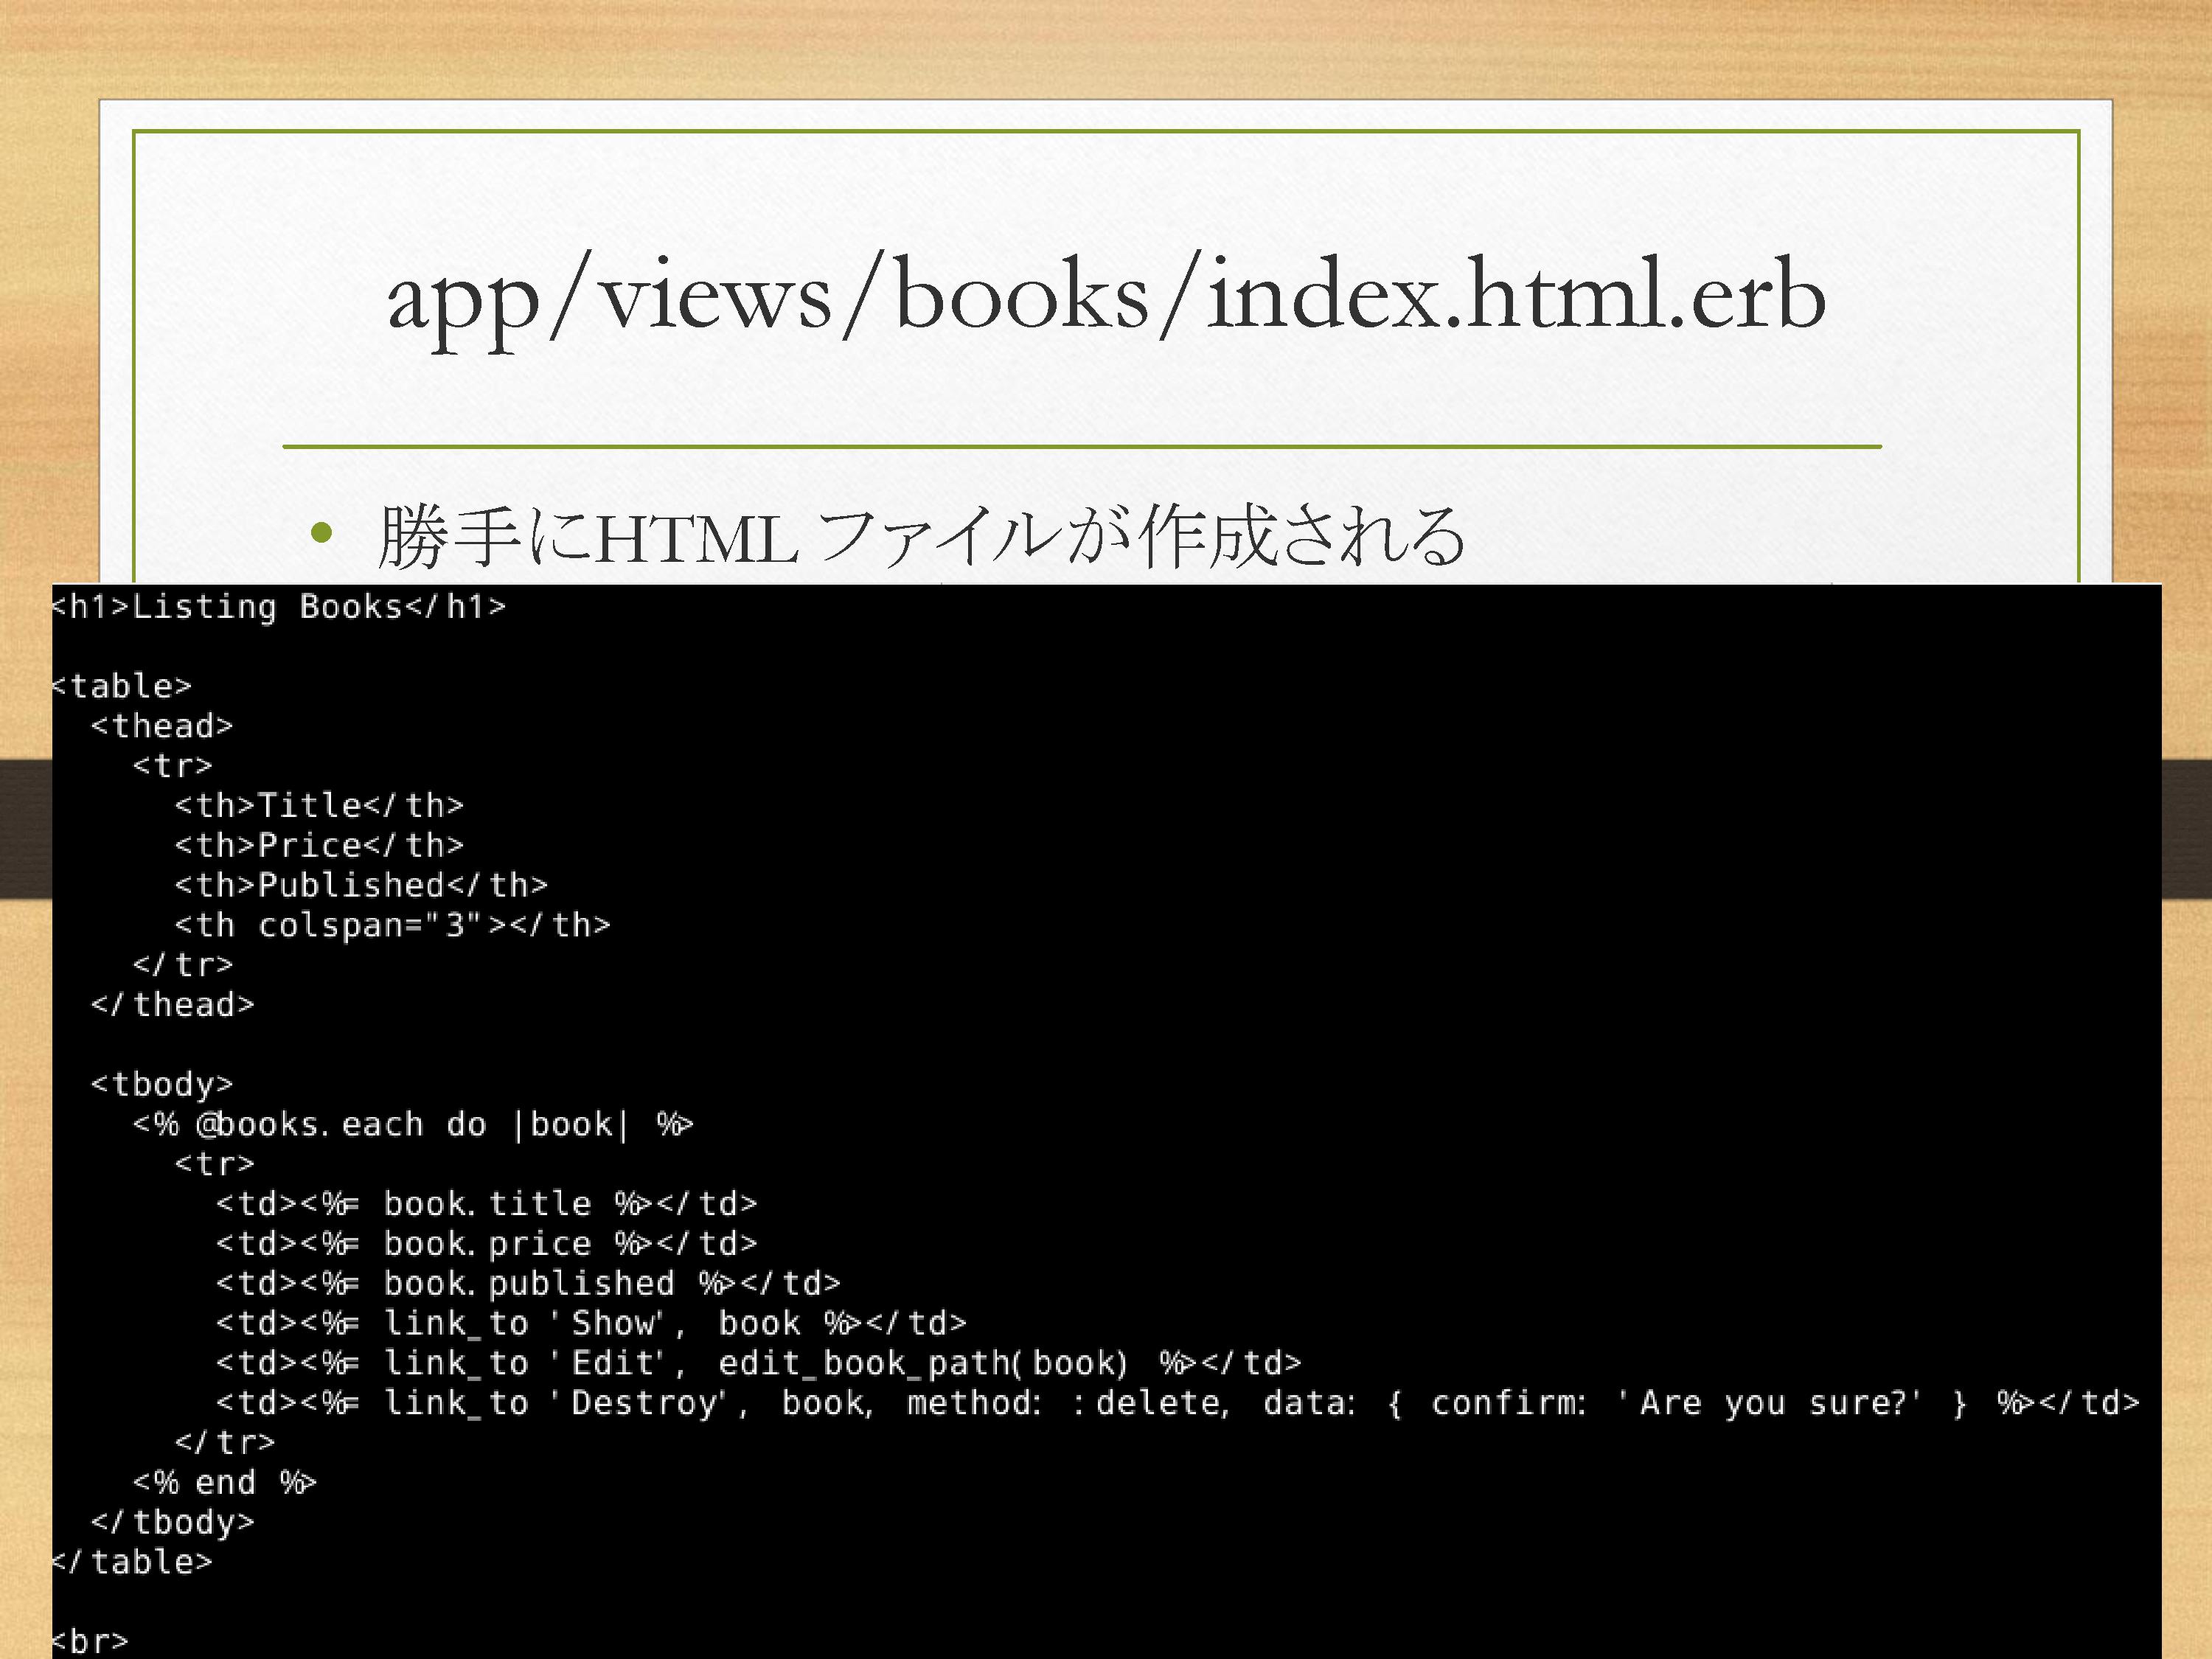The height and width of the screenshot is (1659, 2212).
Task: Click the opening <table> tag line
Action: 121,686
